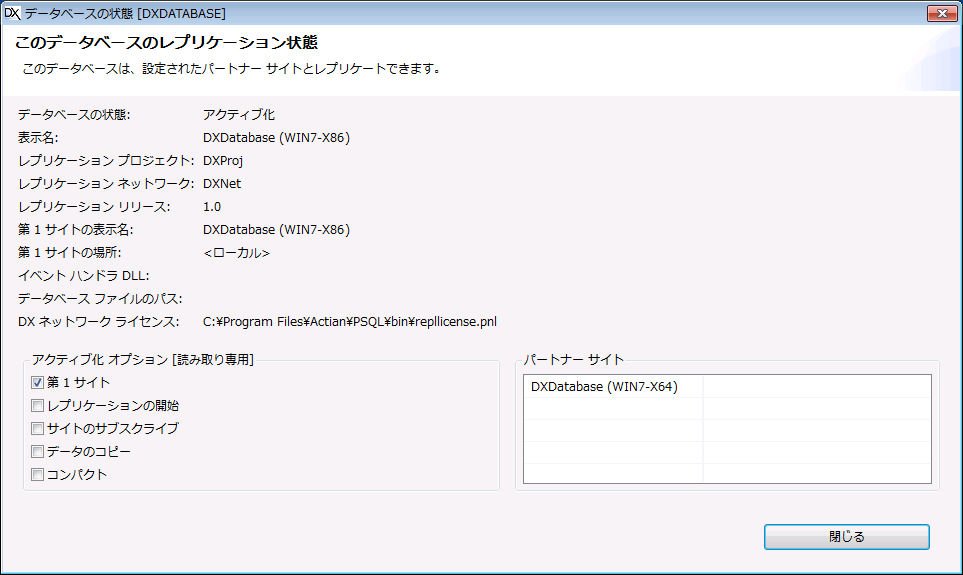Click the DX ネットワーク ライセンス file path value
Viewport: 963px width, 575px height.
[349, 321]
